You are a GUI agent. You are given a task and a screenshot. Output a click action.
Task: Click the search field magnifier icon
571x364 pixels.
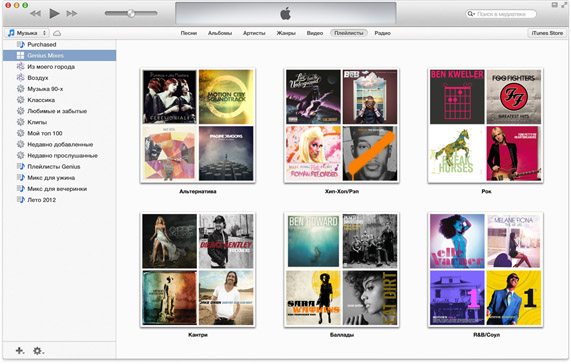471,14
